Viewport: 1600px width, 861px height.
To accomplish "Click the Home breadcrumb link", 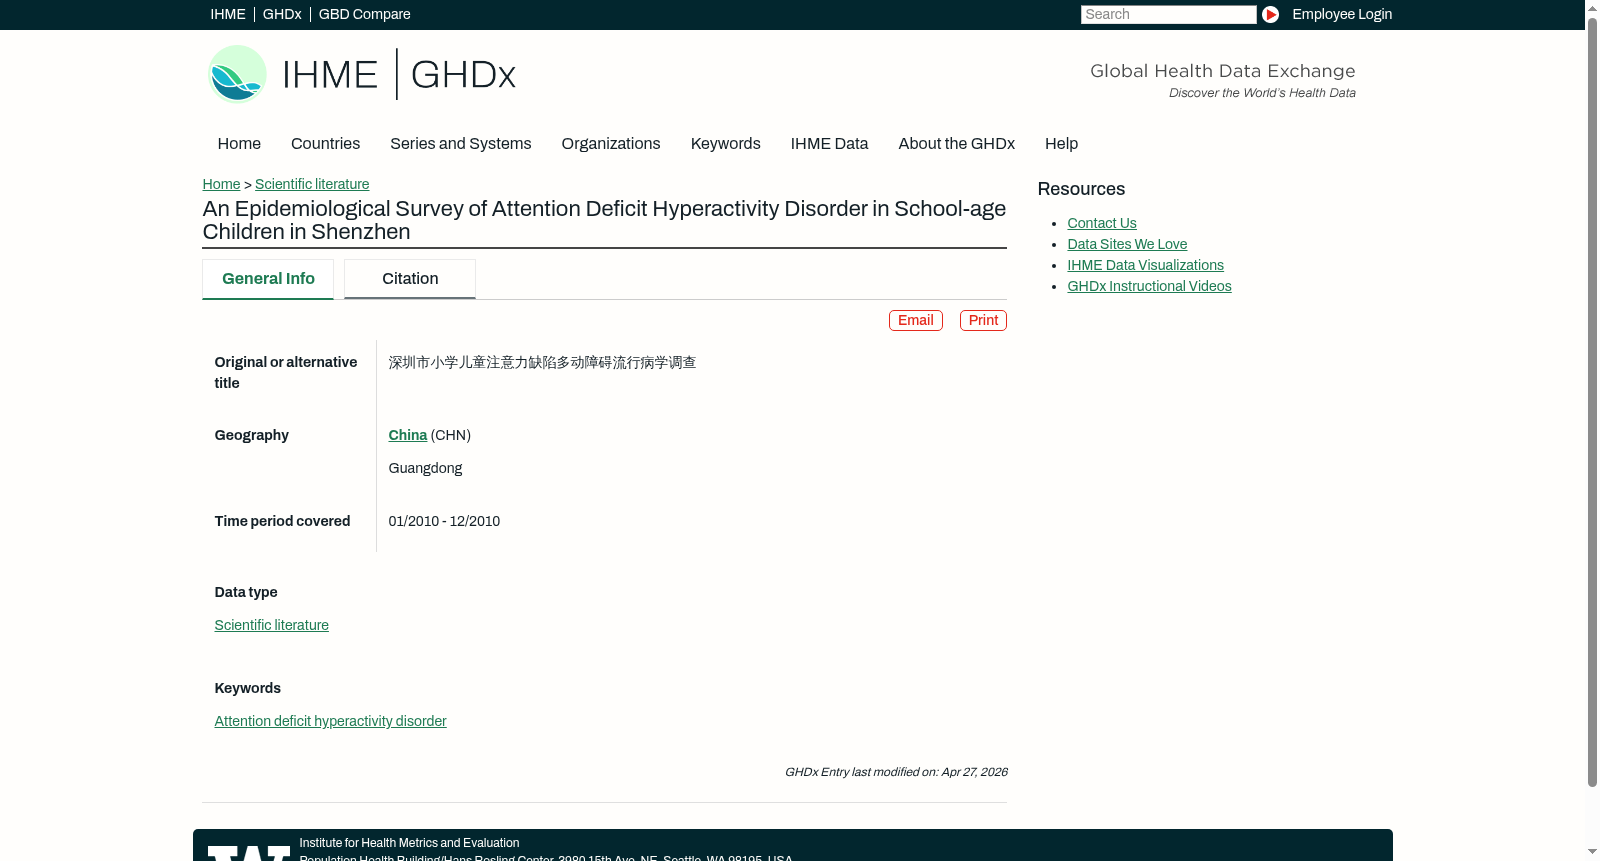I will [221, 184].
